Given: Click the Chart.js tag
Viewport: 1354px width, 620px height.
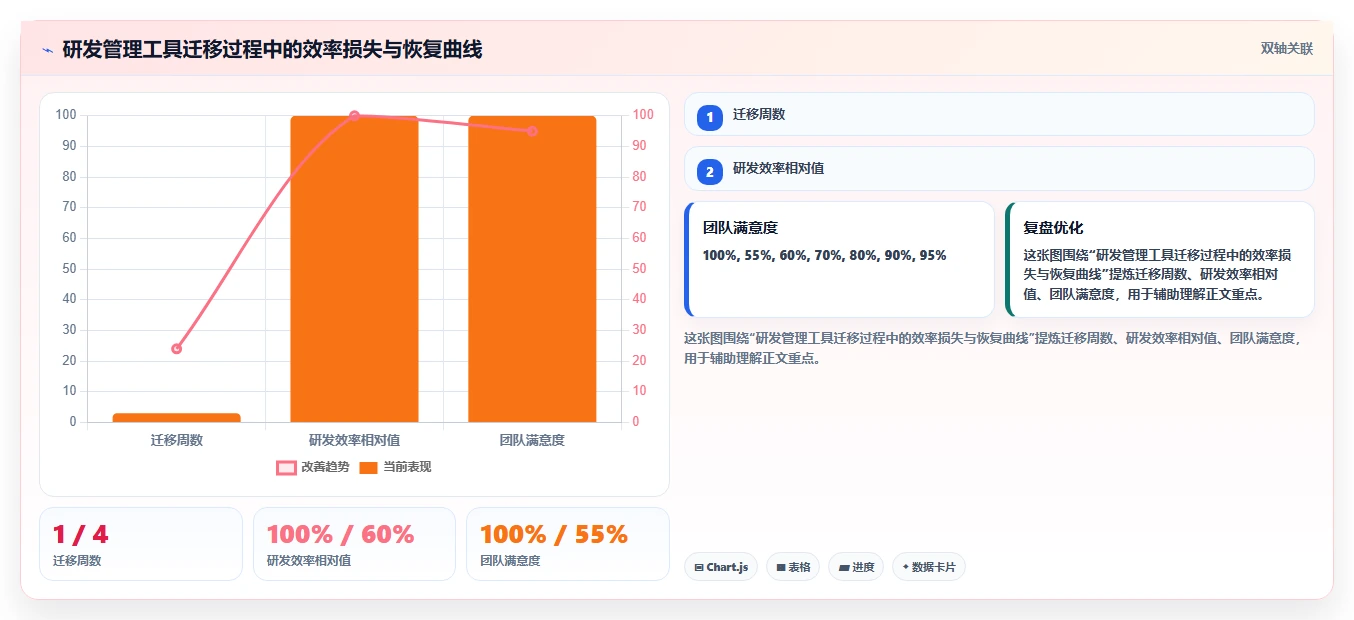Looking at the screenshot, I should click(721, 567).
